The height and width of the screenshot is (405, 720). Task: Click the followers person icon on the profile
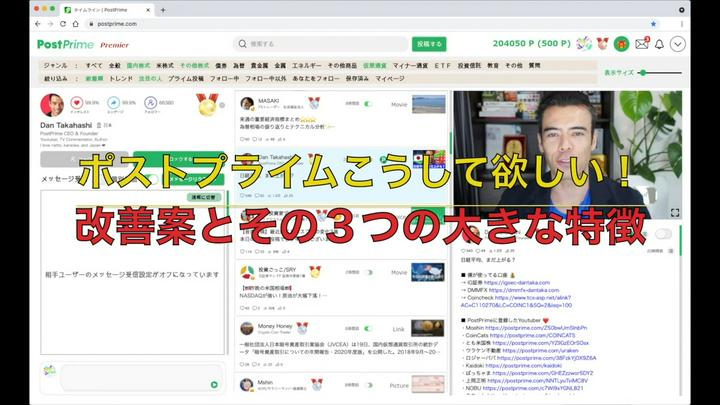(151, 102)
